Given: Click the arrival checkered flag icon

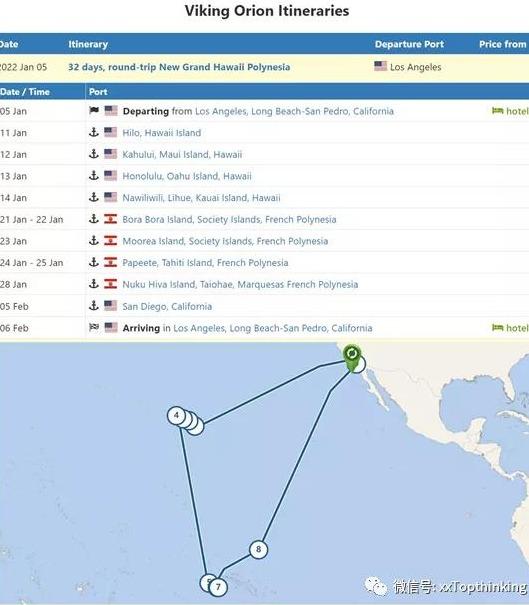Looking at the screenshot, I should tap(94, 328).
